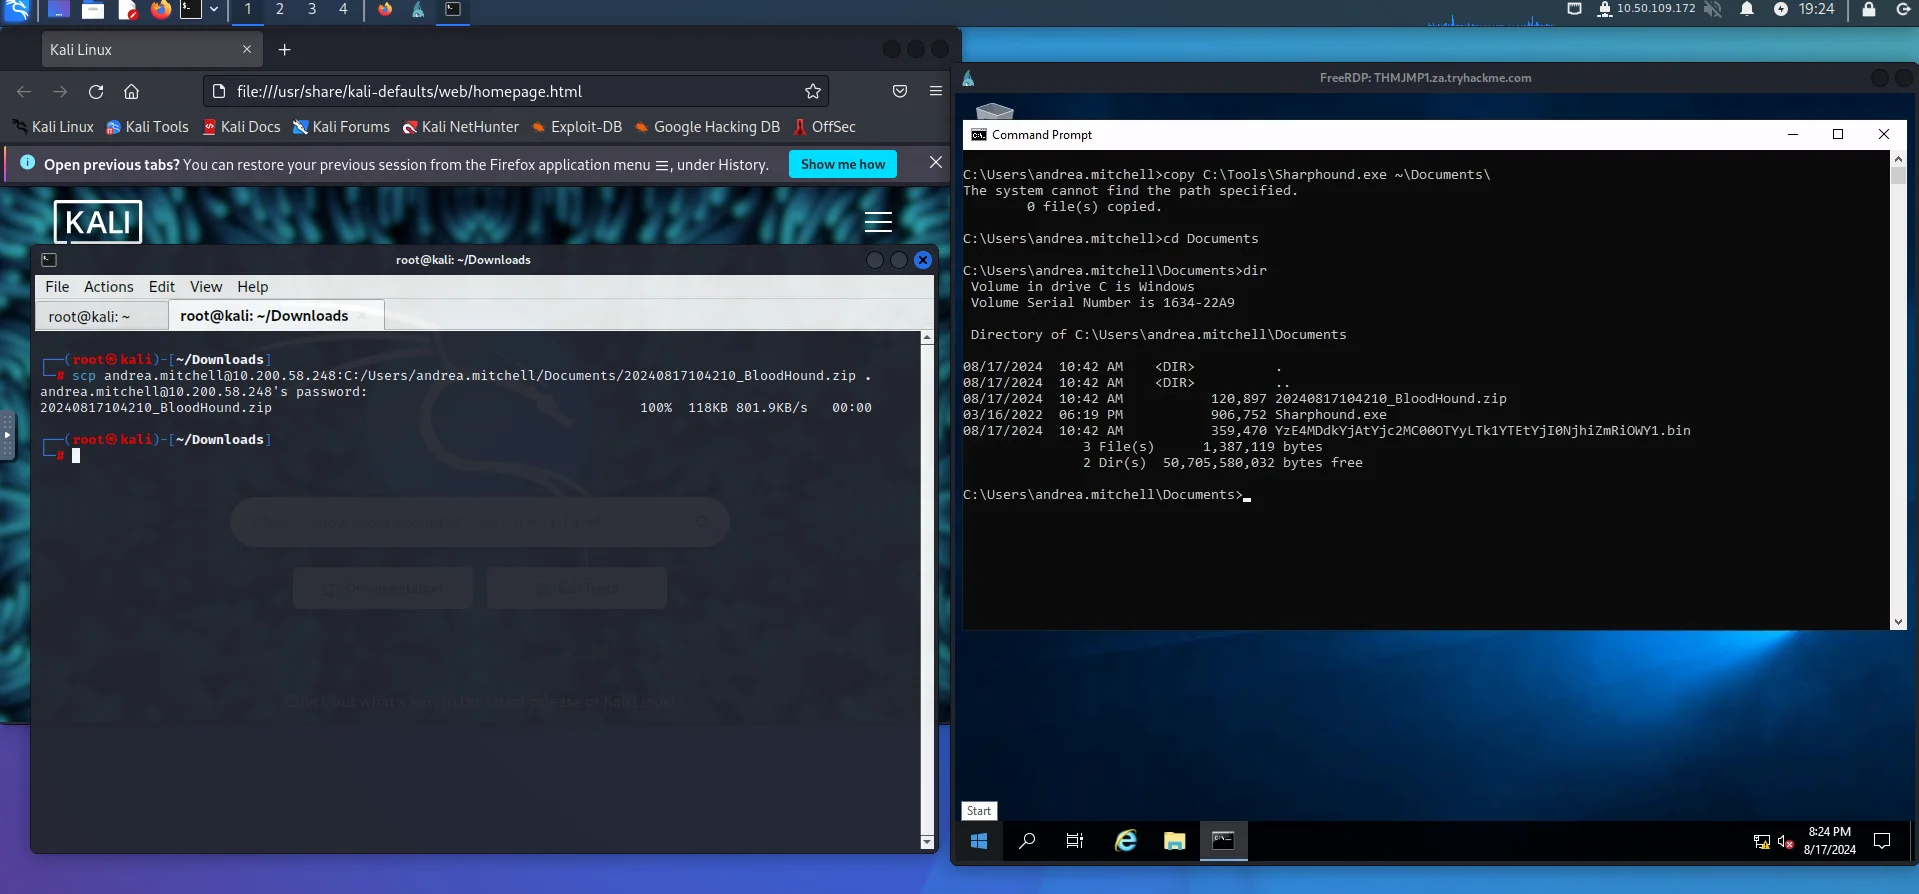The height and width of the screenshot is (894, 1919).
Task: Open a new Firefox tab
Action: point(284,49)
